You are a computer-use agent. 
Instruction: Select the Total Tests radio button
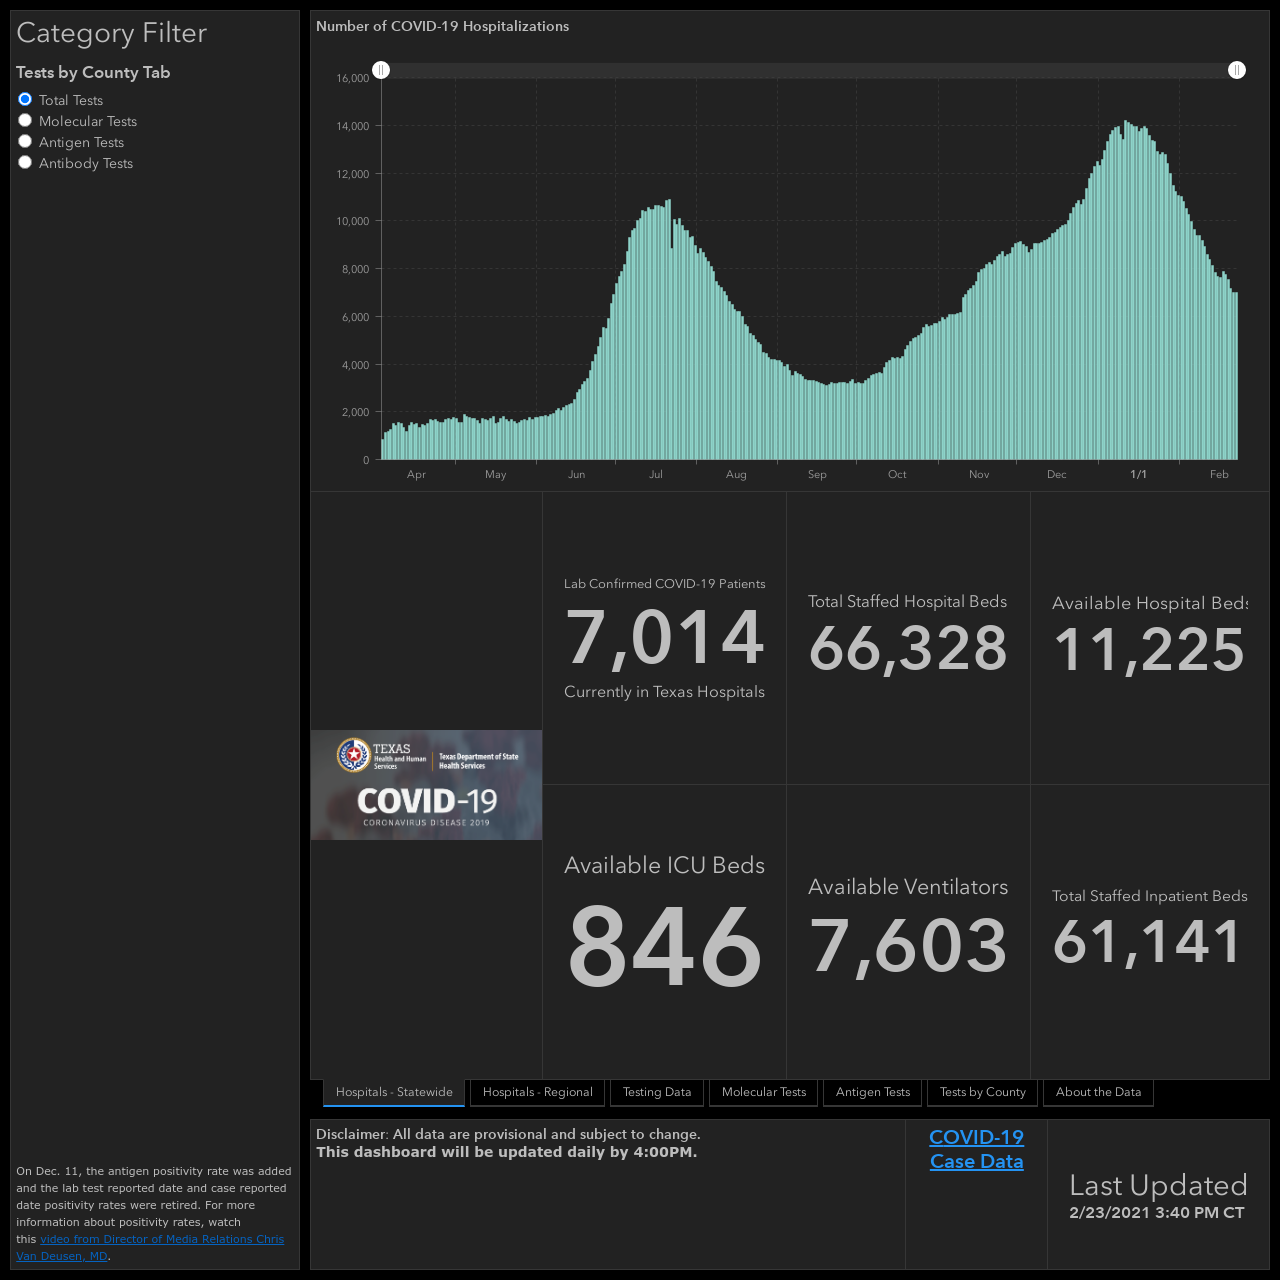click(25, 99)
